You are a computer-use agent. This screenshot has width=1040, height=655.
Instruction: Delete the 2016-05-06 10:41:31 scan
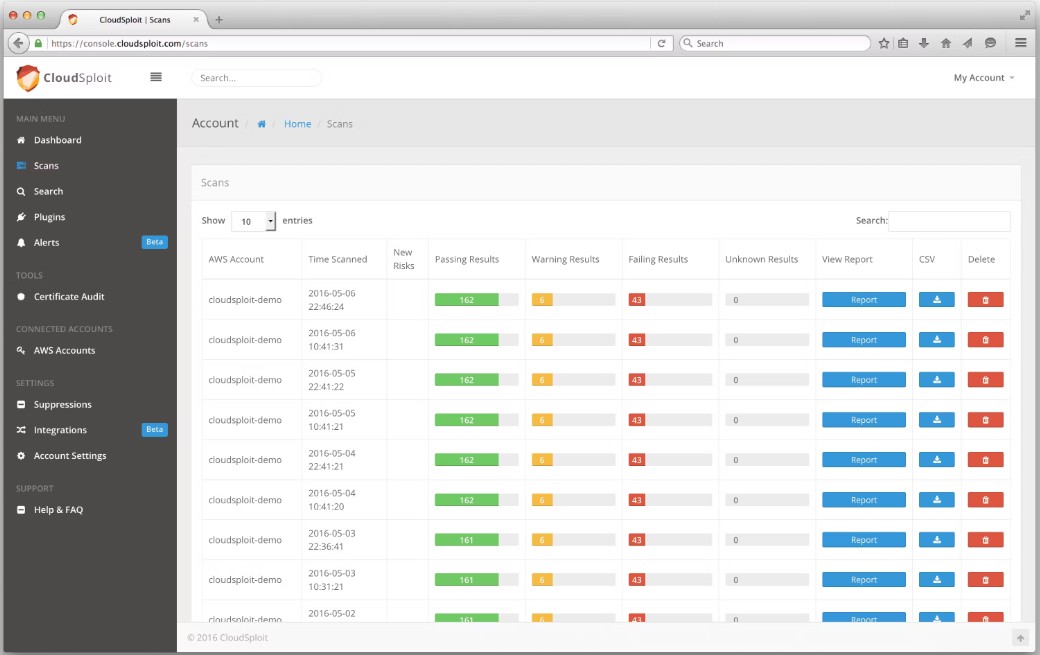pyautogui.click(x=985, y=339)
